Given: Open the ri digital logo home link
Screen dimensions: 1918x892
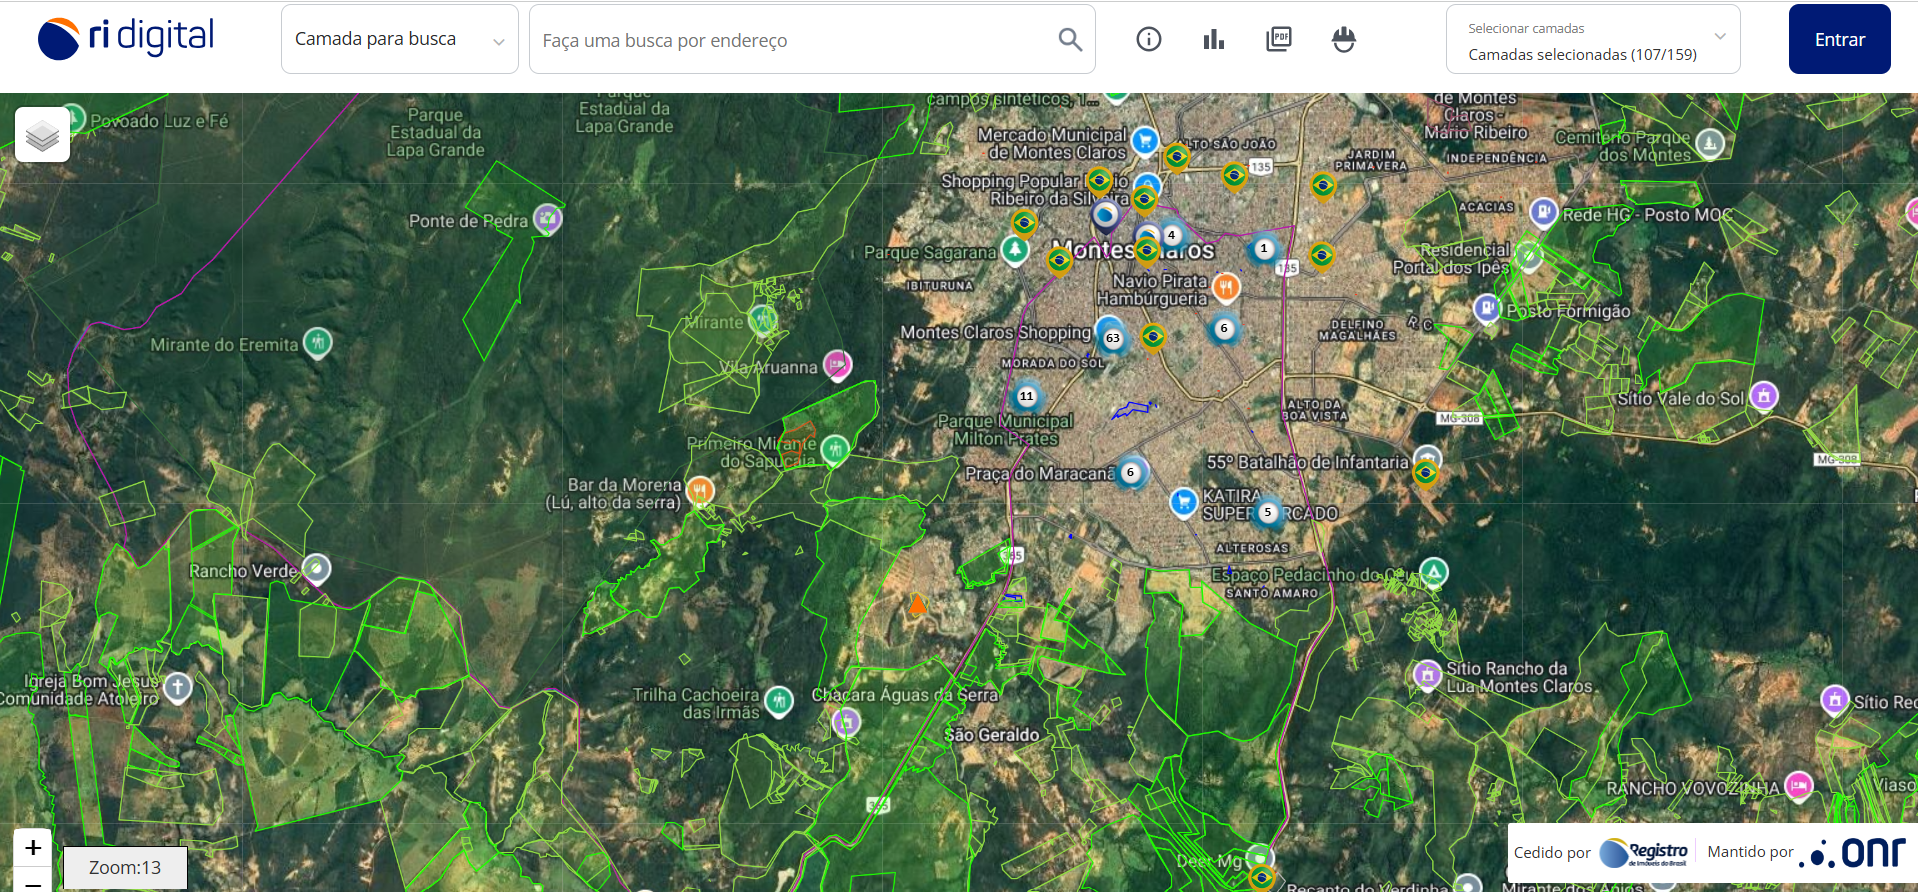Looking at the screenshot, I should pyautogui.click(x=126, y=38).
